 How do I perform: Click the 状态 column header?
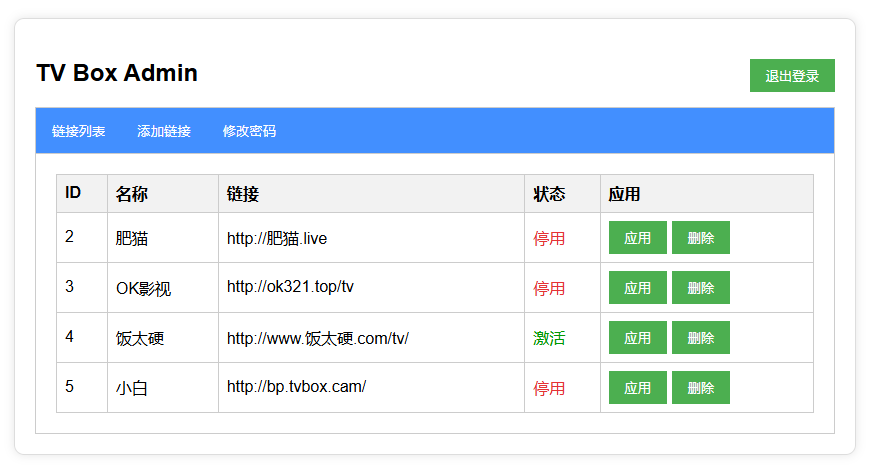coord(549,194)
